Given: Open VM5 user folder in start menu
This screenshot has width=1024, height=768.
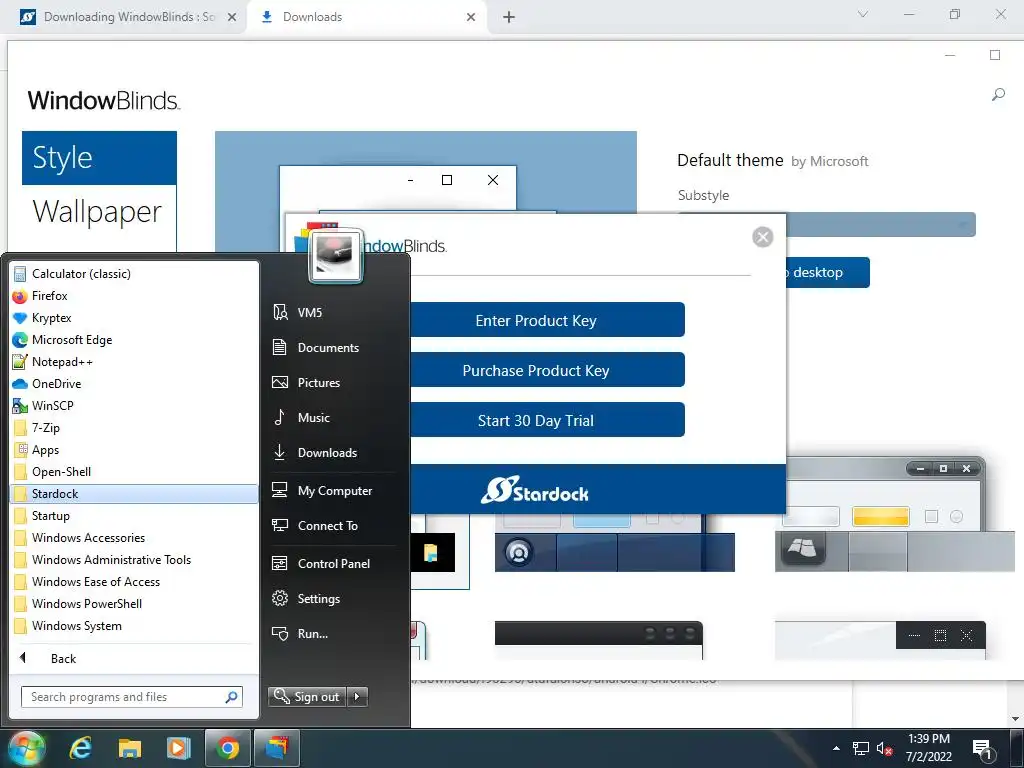Looking at the screenshot, I should click(334, 312).
